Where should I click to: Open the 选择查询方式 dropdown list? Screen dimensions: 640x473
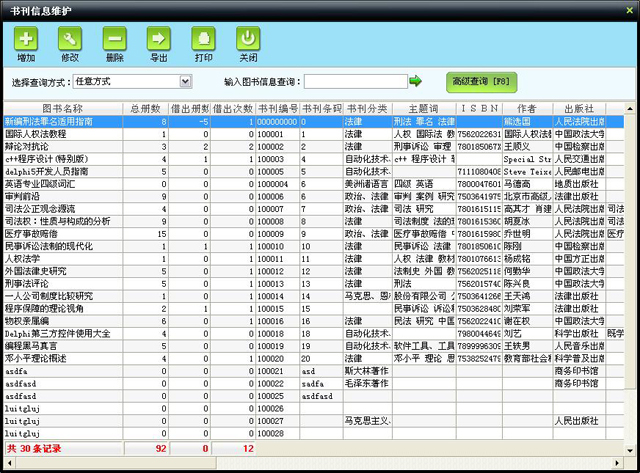[x=185, y=80]
